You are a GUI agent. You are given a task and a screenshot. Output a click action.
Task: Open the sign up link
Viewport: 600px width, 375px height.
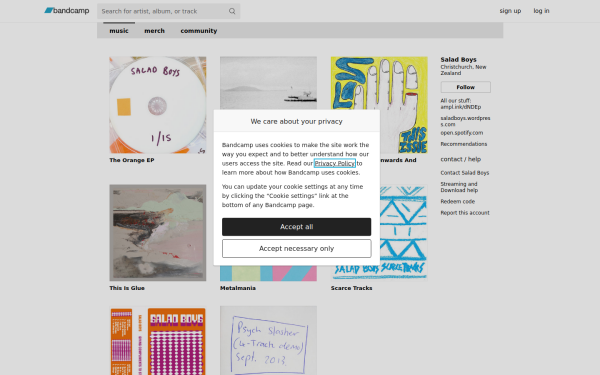coord(510,11)
